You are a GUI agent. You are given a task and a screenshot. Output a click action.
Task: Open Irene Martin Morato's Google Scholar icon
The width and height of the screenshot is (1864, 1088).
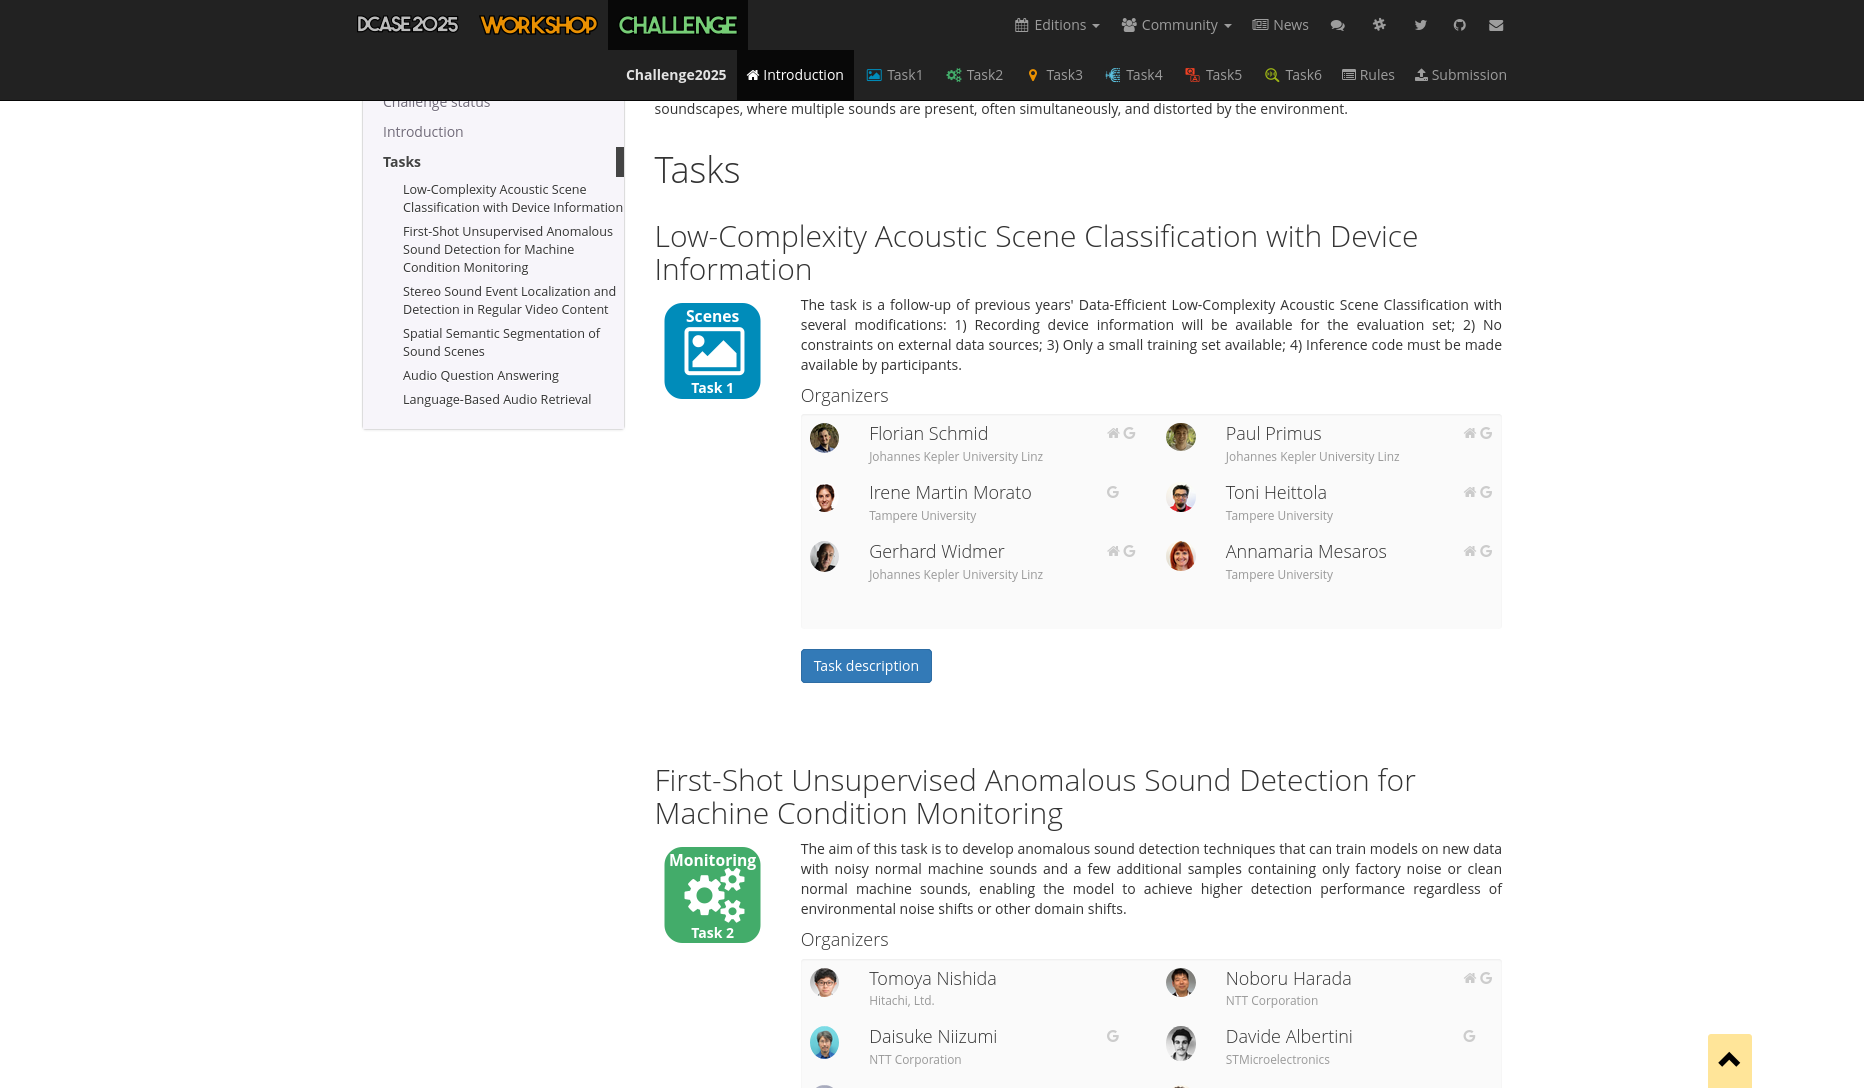[1112, 492]
